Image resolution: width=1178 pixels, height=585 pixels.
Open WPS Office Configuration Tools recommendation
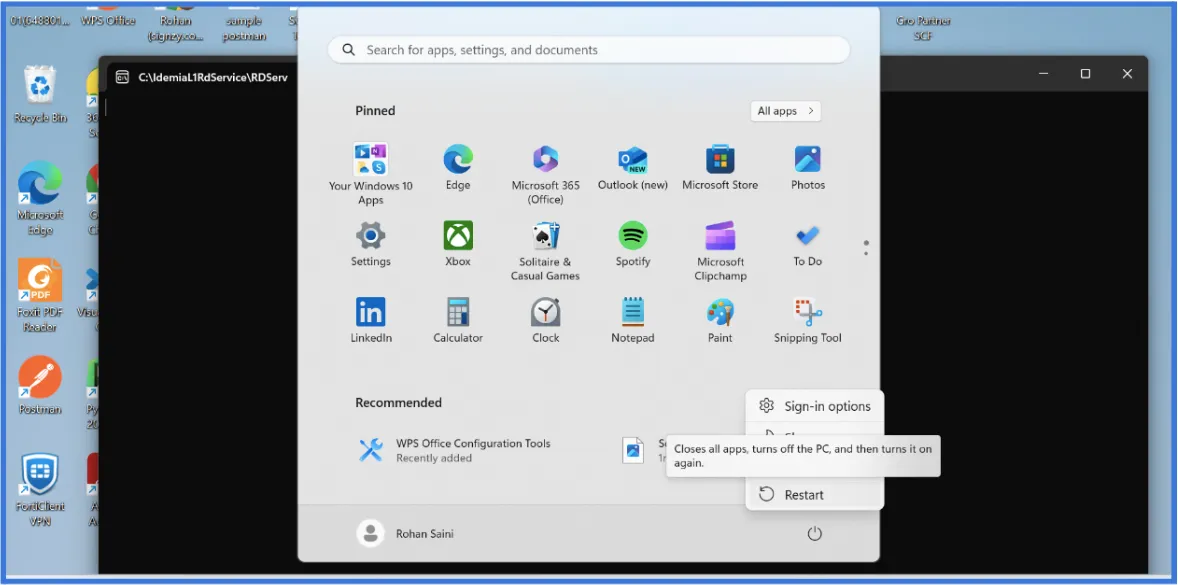[455, 450]
